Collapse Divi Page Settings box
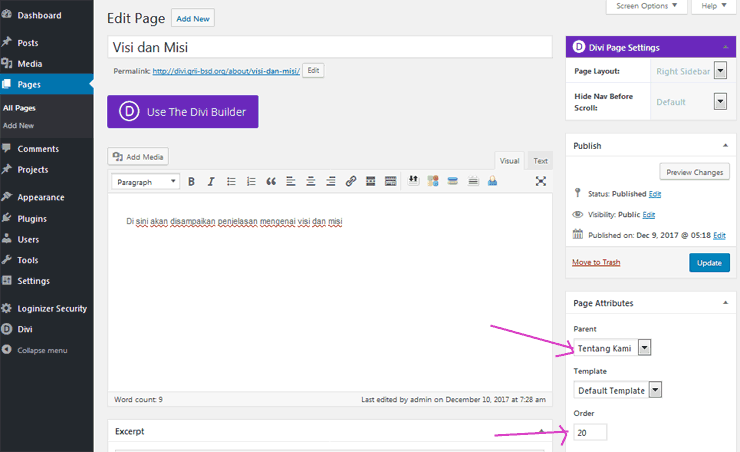The width and height of the screenshot is (740, 452). tap(725, 47)
